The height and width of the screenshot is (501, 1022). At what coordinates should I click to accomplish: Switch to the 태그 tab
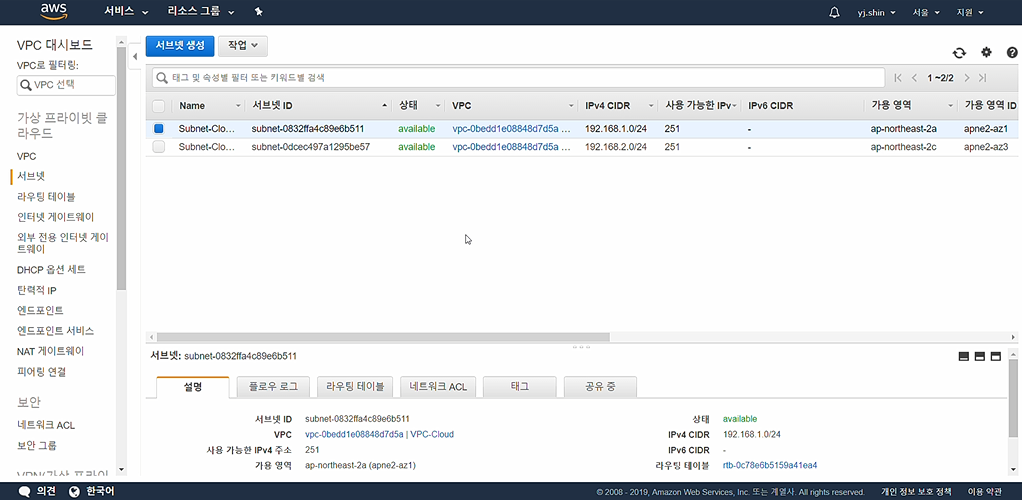519,386
